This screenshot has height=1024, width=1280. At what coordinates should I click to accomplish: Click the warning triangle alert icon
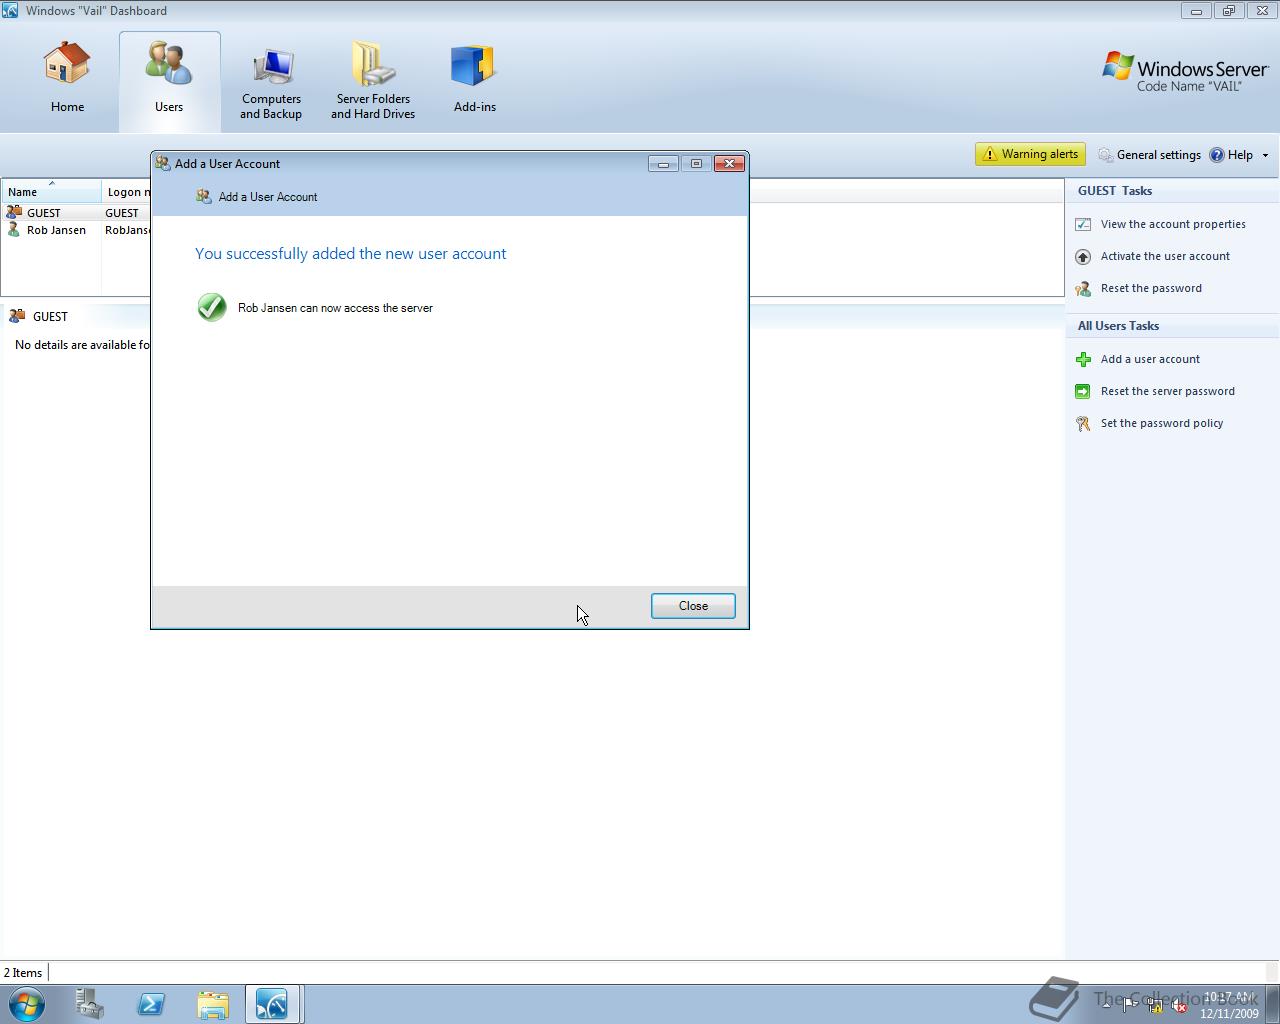tap(990, 154)
